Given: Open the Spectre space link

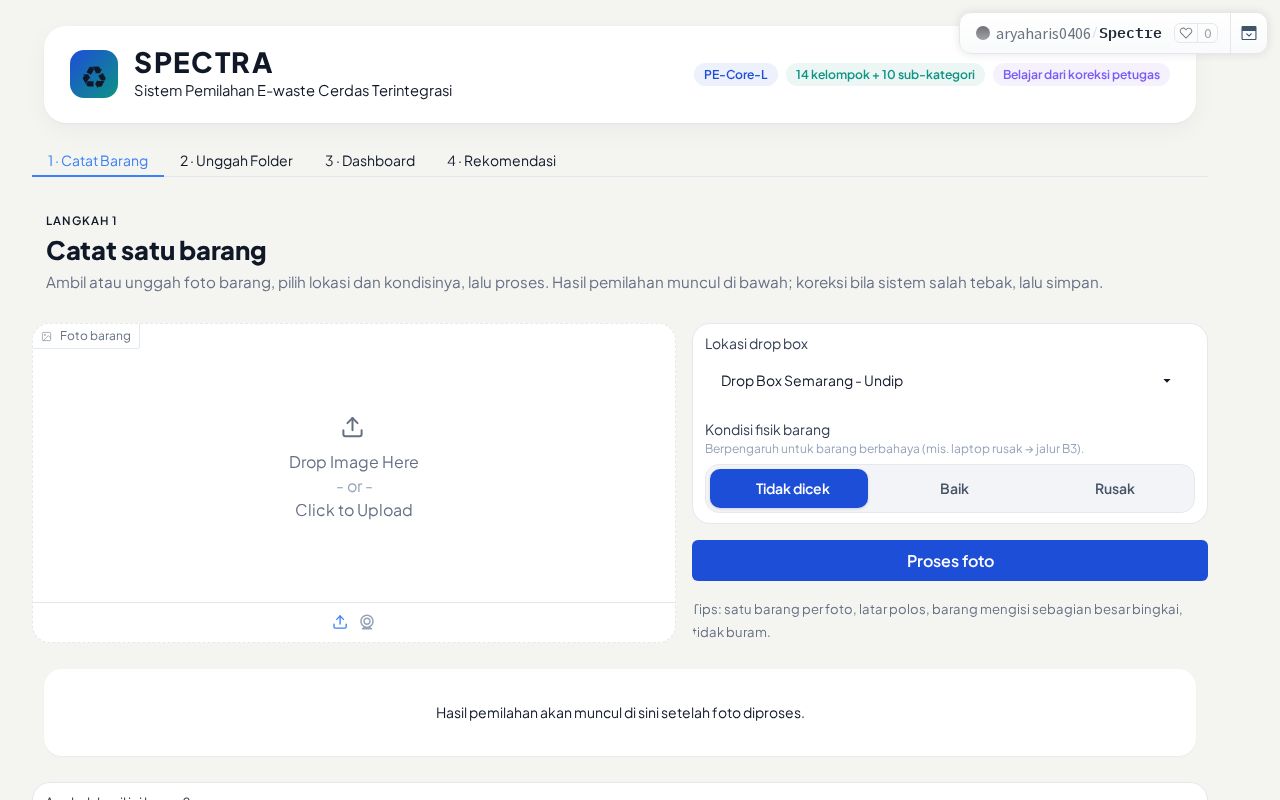Looking at the screenshot, I should (x=1130, y=33).
